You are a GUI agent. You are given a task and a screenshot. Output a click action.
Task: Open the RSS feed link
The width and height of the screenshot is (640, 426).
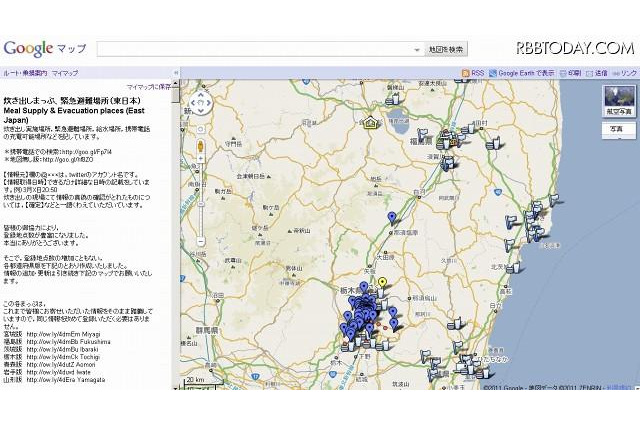point(477,73)
